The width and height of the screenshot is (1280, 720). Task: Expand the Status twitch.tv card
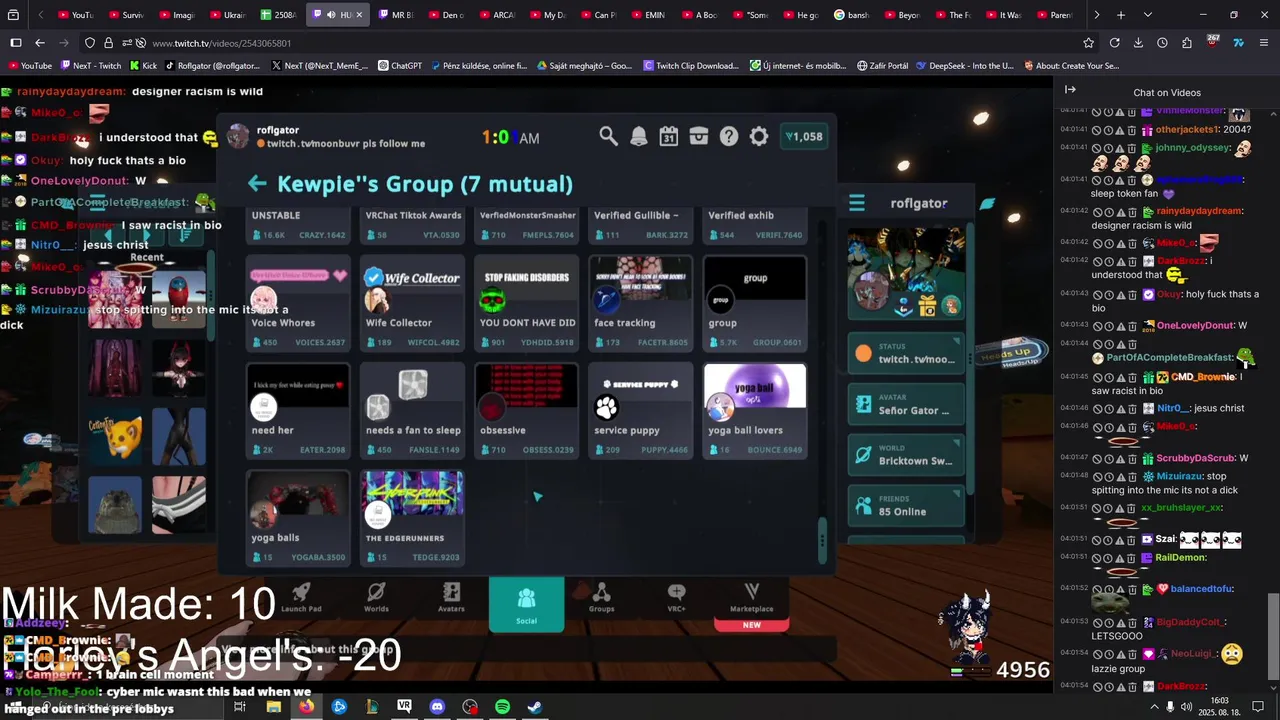[906, 353]
